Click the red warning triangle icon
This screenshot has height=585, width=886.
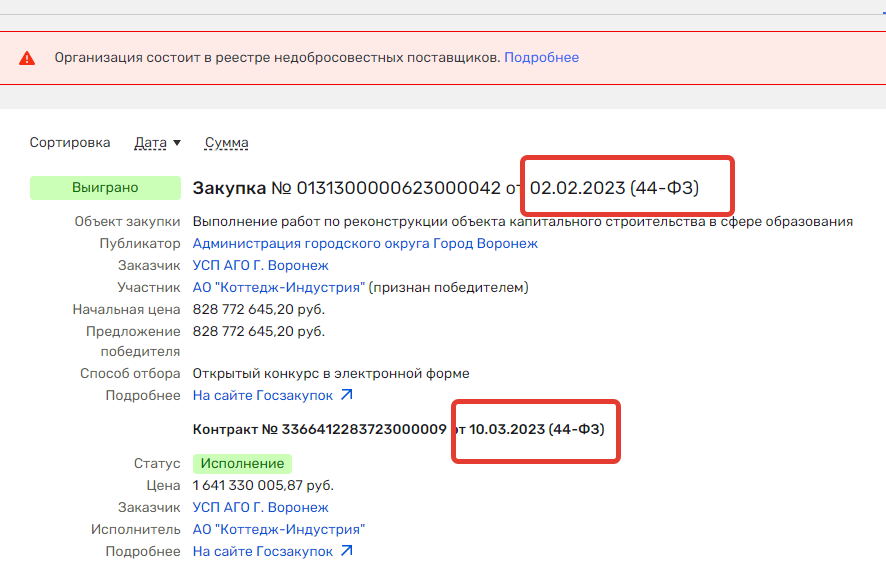tap(28, 58)
